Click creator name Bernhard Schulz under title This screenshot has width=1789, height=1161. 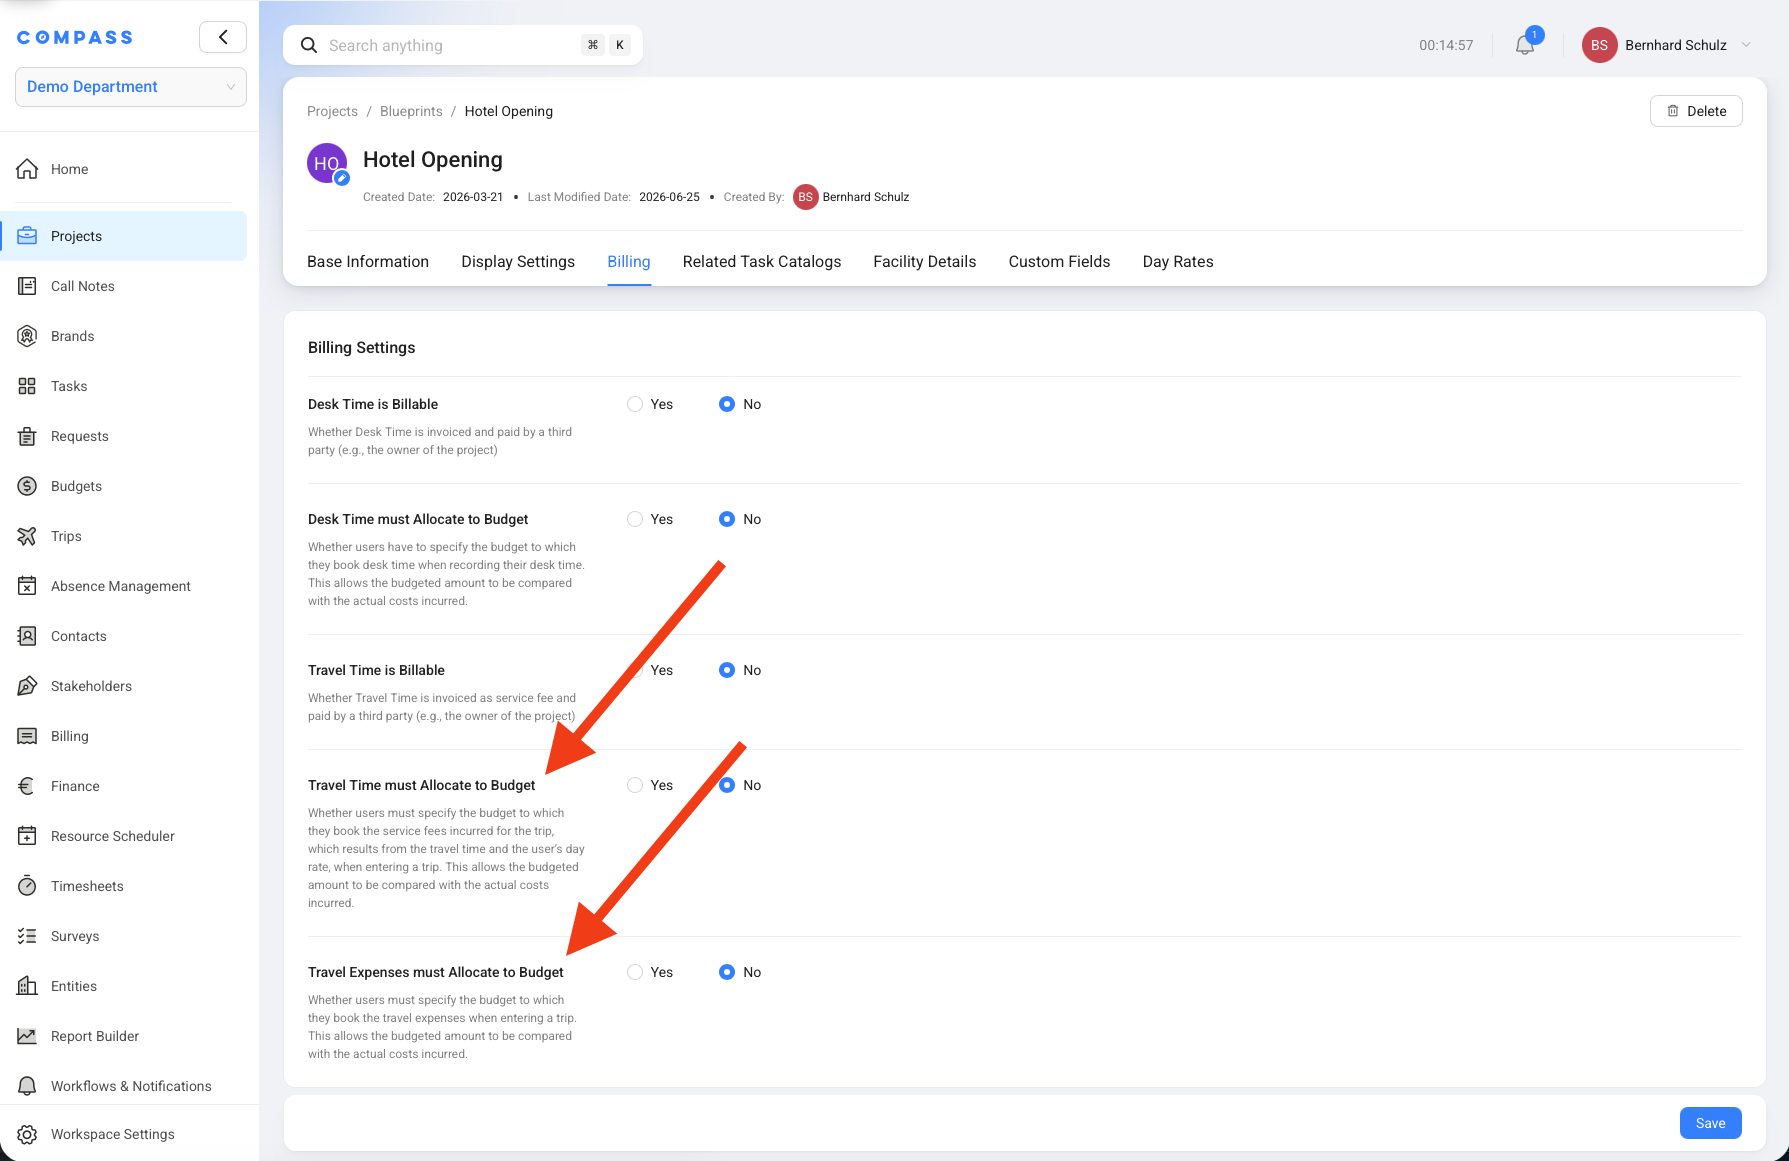[866, 197]
